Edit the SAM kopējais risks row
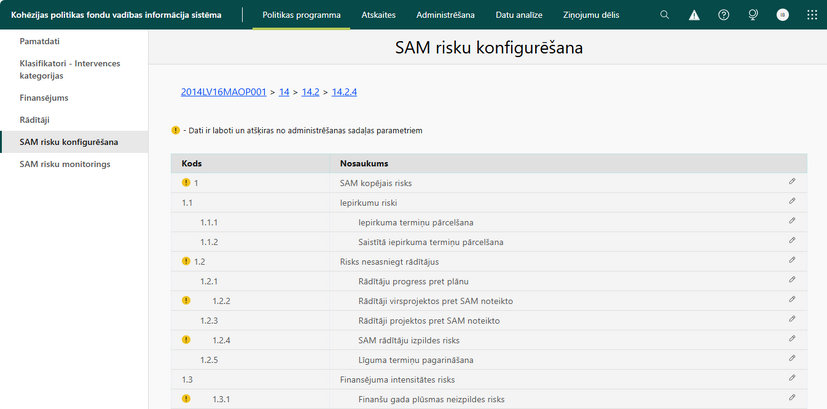Viewport: 827px width, 409px height. point(792,182)
